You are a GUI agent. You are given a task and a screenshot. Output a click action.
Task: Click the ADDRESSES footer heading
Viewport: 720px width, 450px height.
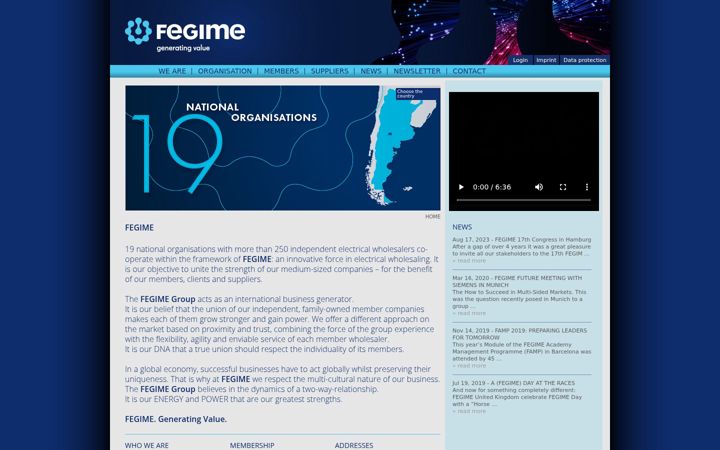pos(354,445)
